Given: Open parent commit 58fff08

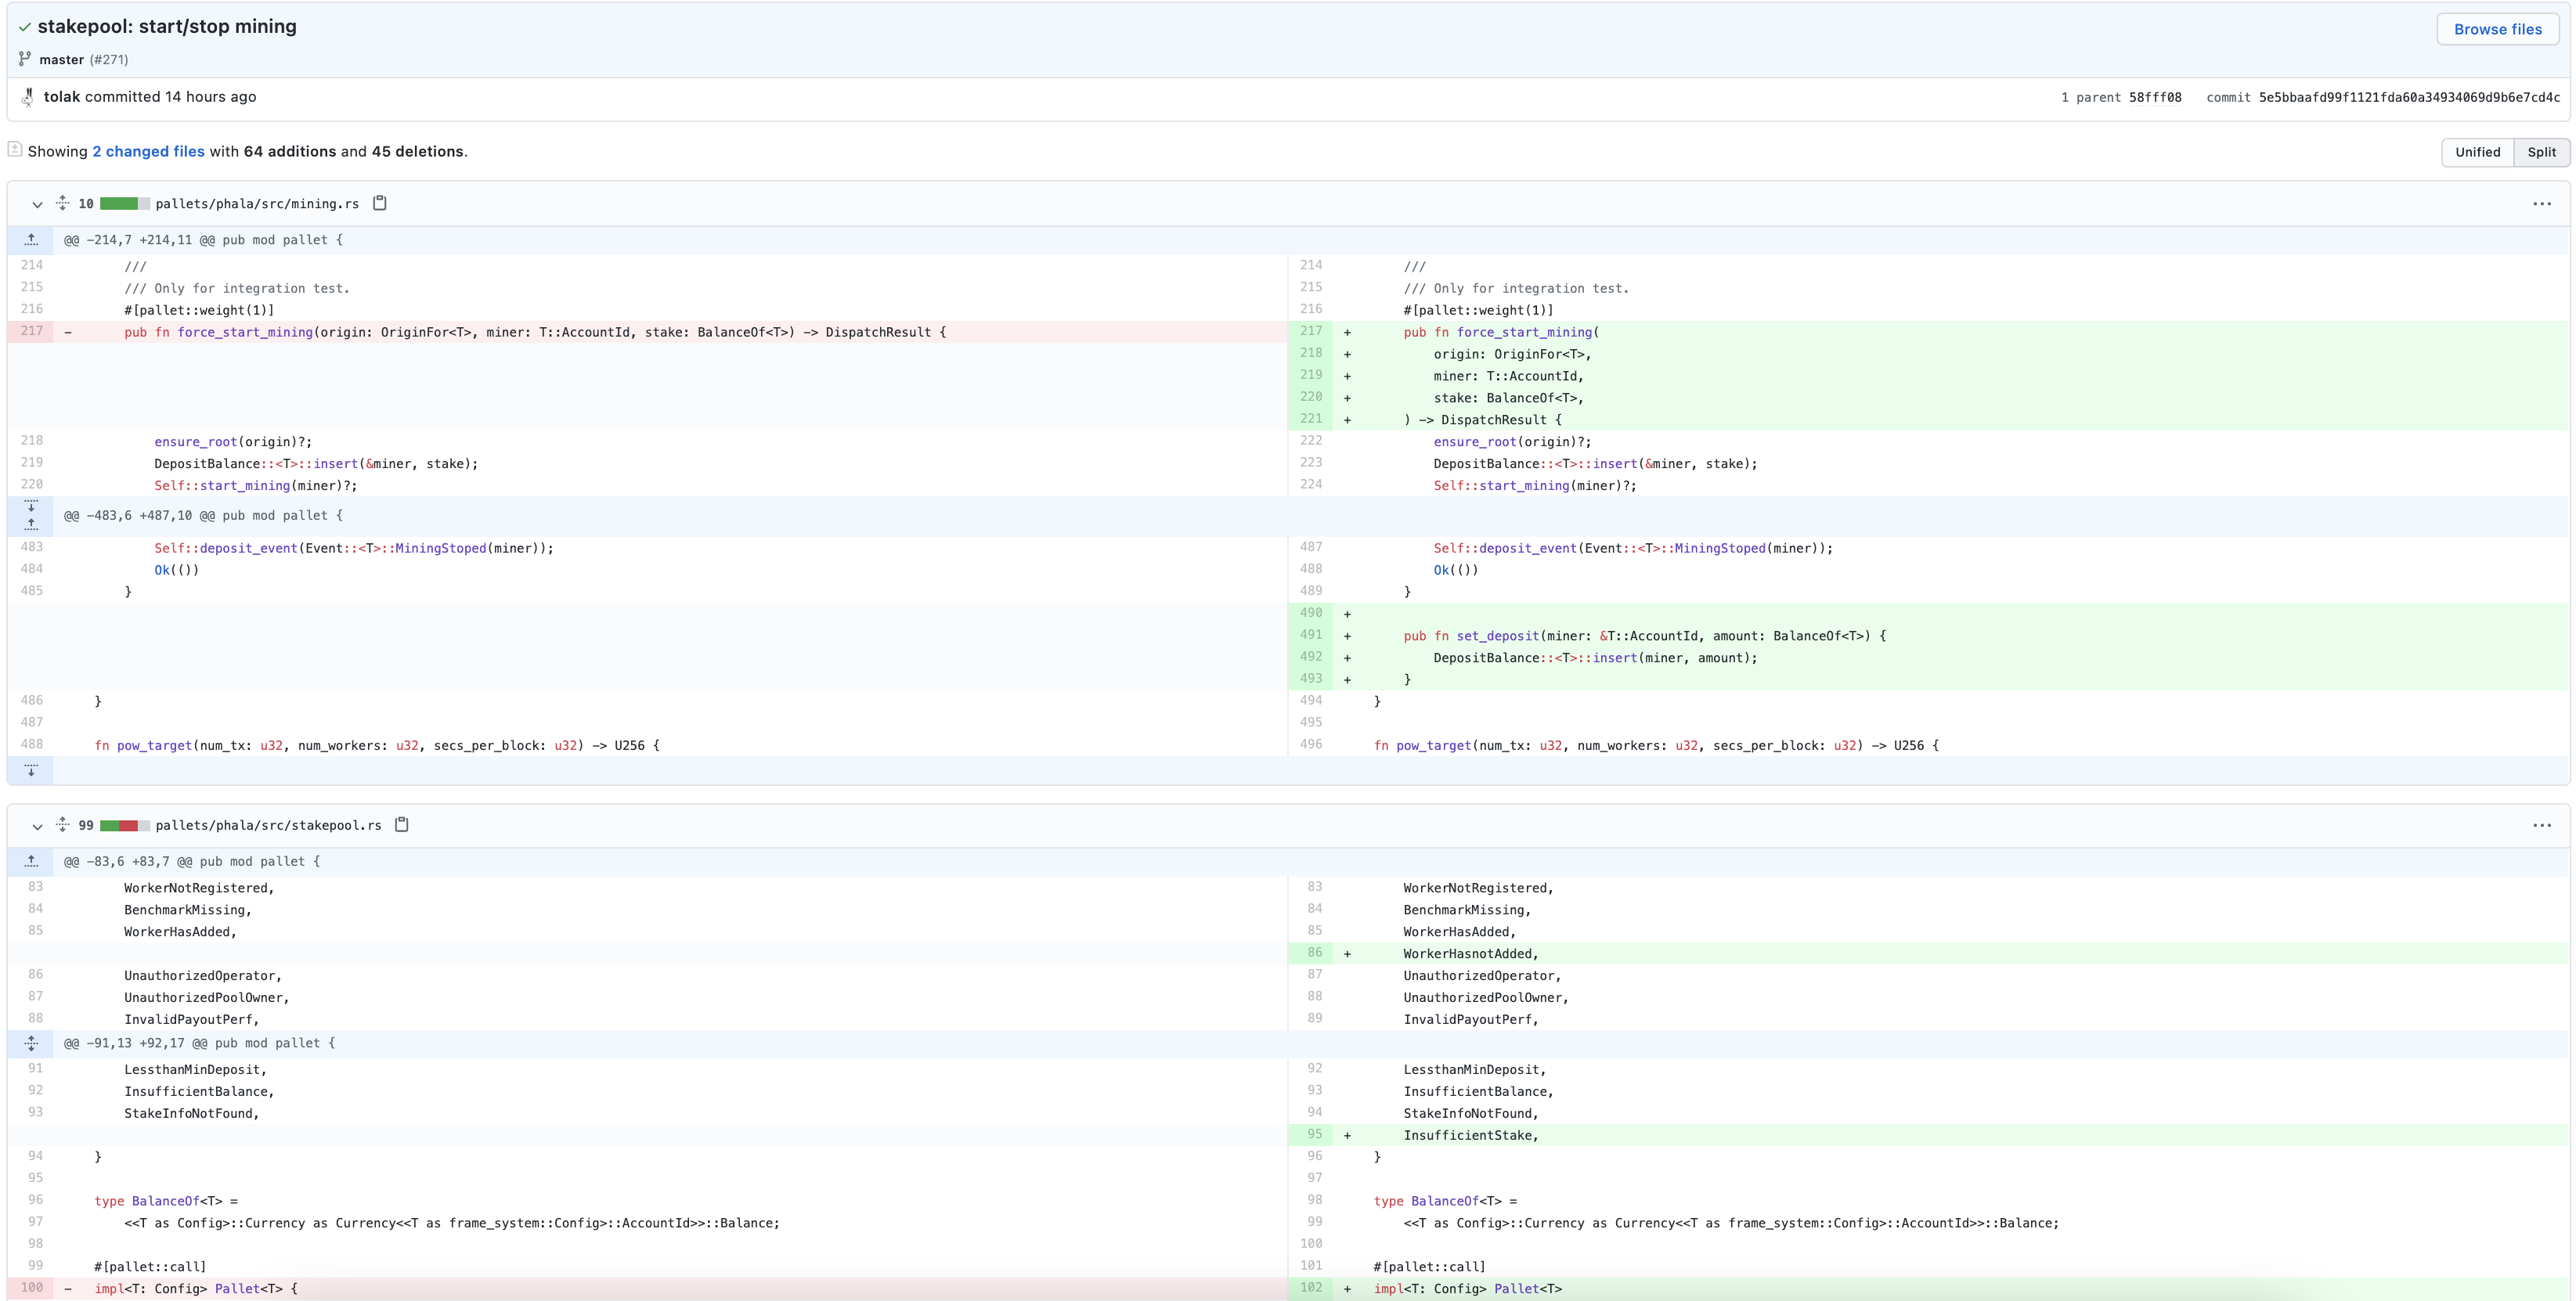Looking at the screenshot, I should coord(2155,97).
